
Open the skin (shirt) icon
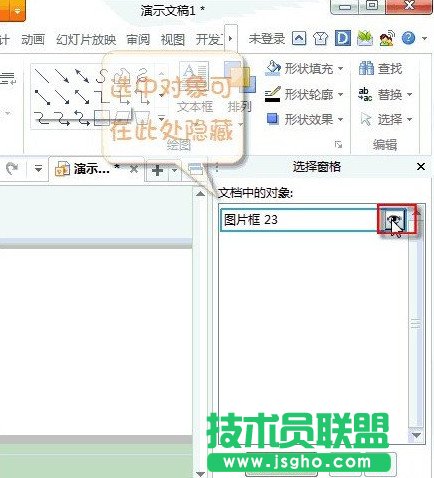coord(320,39)
